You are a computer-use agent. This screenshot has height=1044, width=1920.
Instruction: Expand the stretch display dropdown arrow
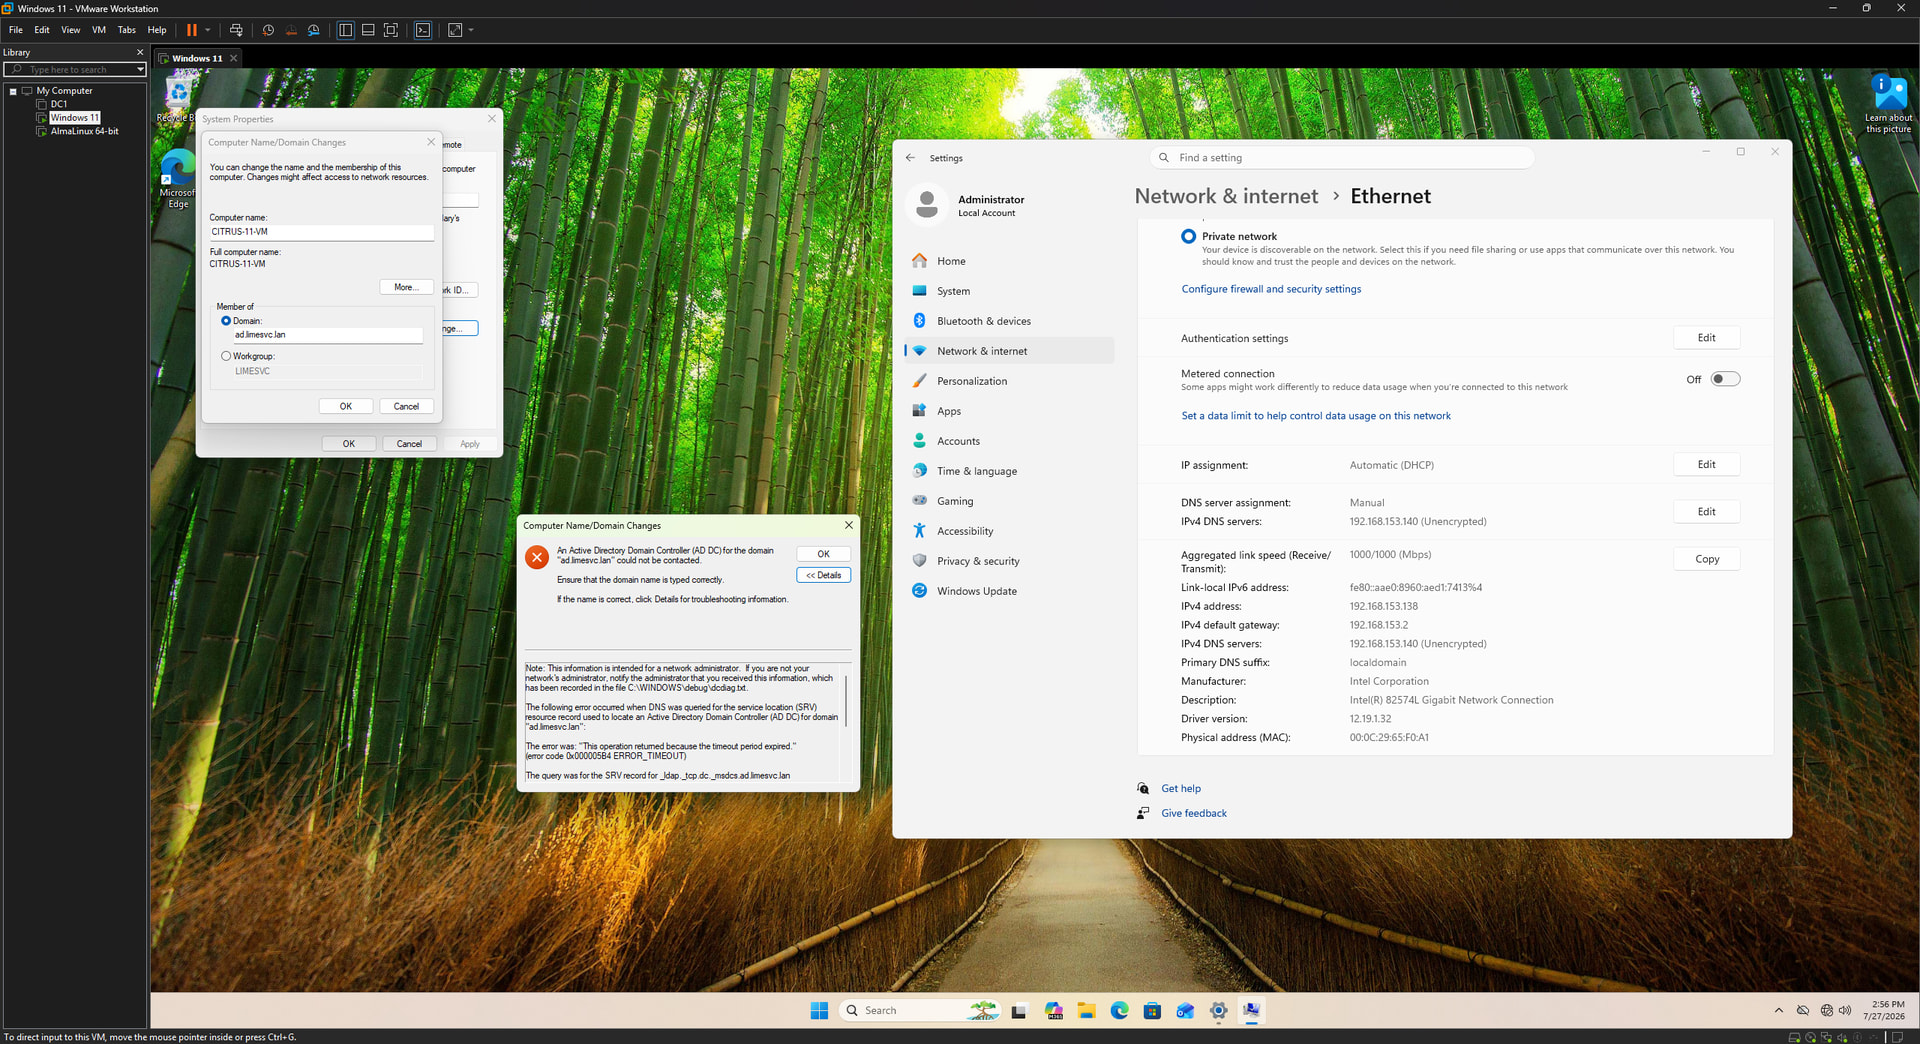[471, 30]
